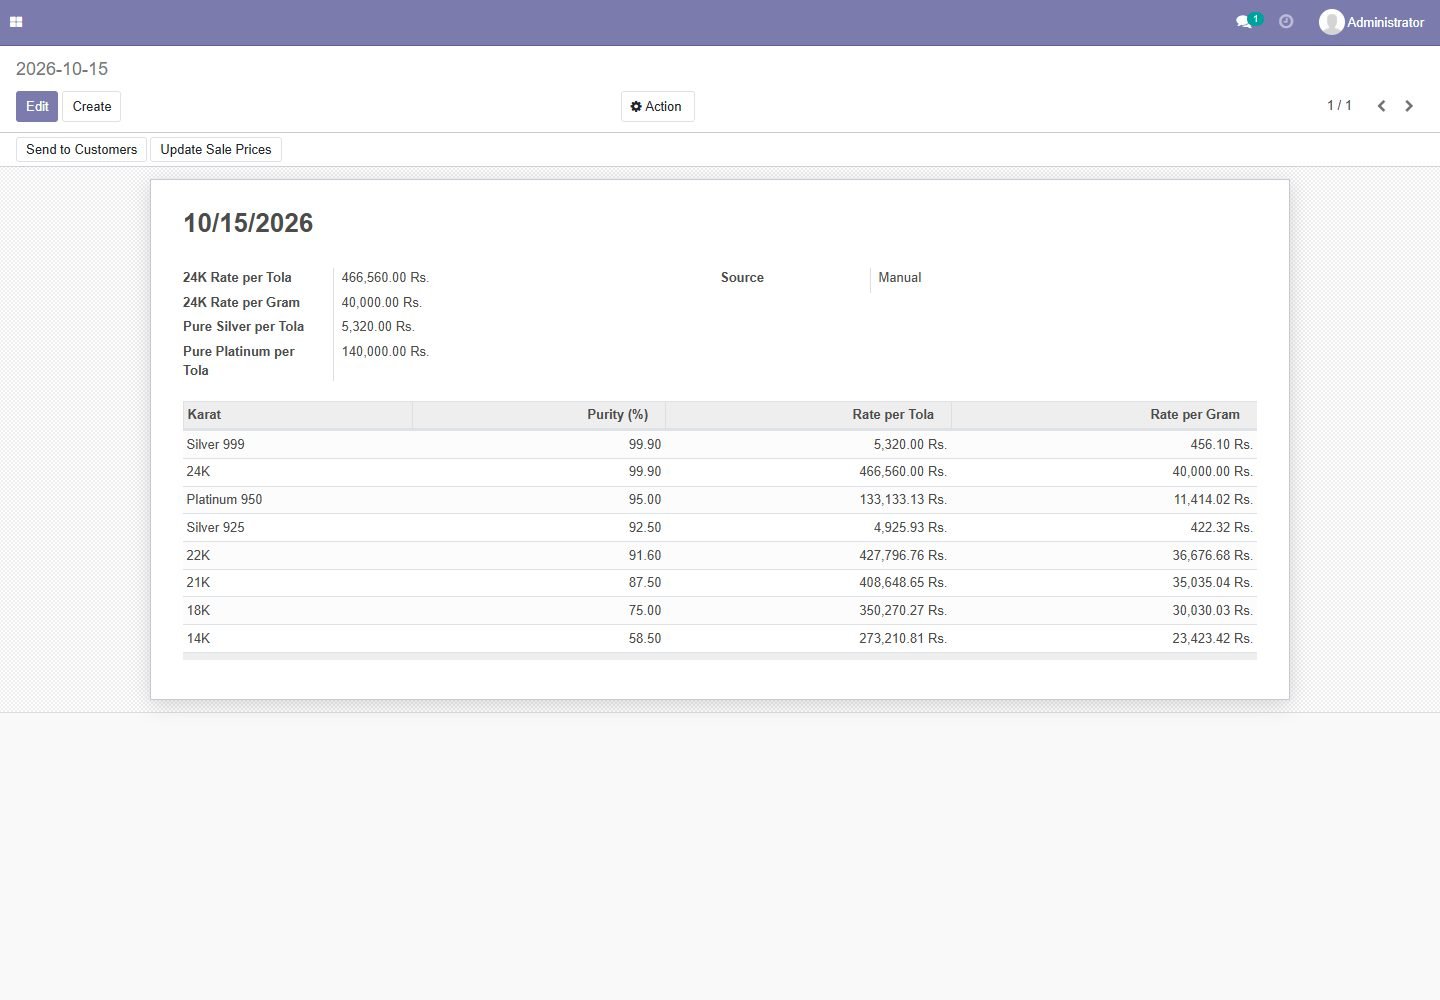Screen dimensions: 1440x1000
Task: Select the Silver 999 row
Action: 719,445
